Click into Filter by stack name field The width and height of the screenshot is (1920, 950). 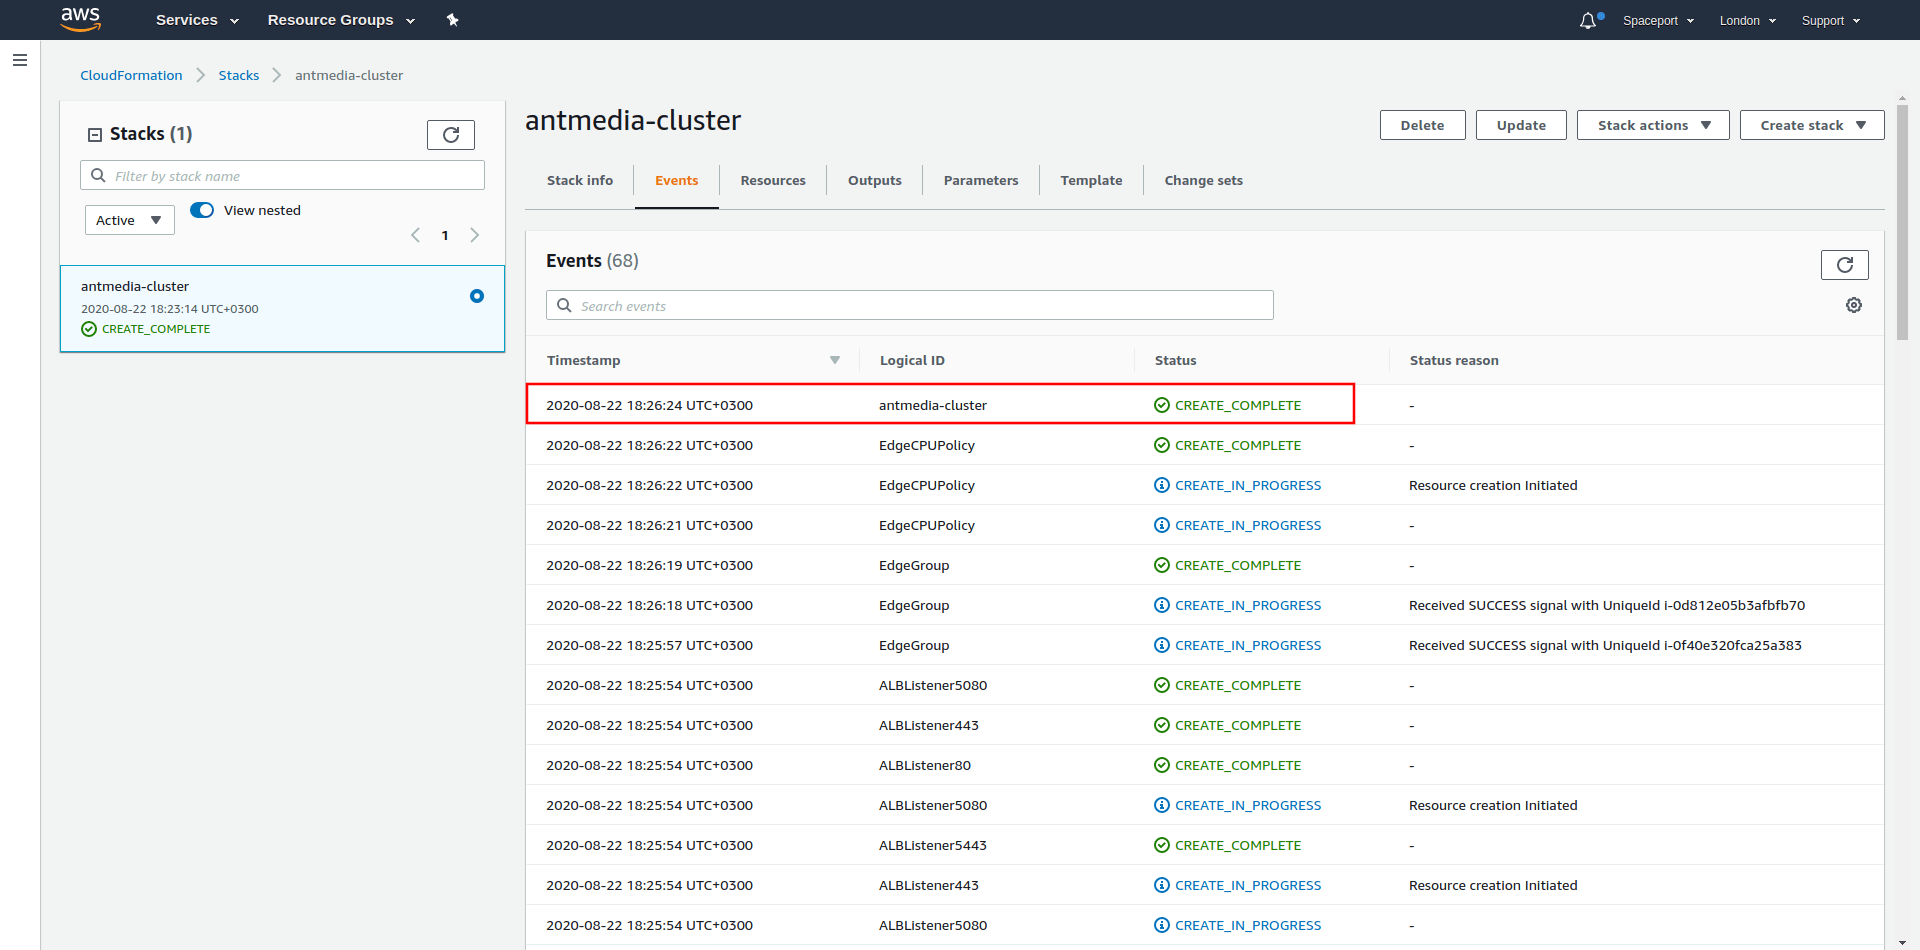[282, 175]
